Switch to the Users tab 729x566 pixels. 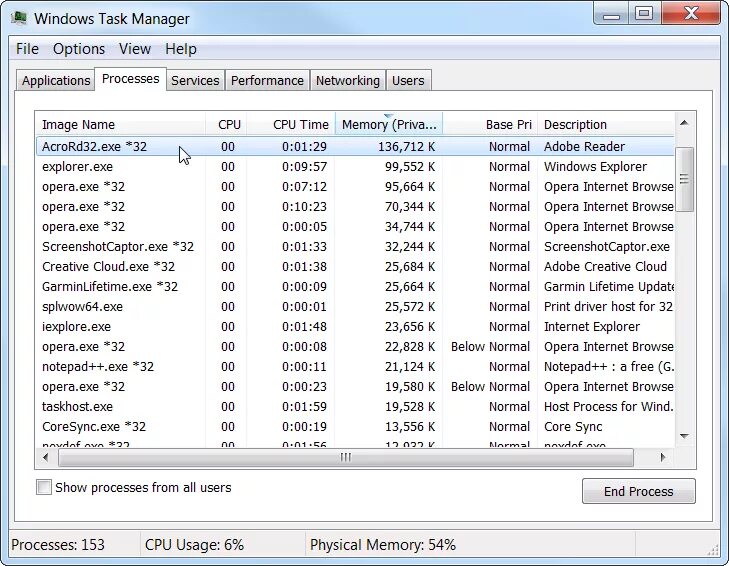click(x=408, y=80)
